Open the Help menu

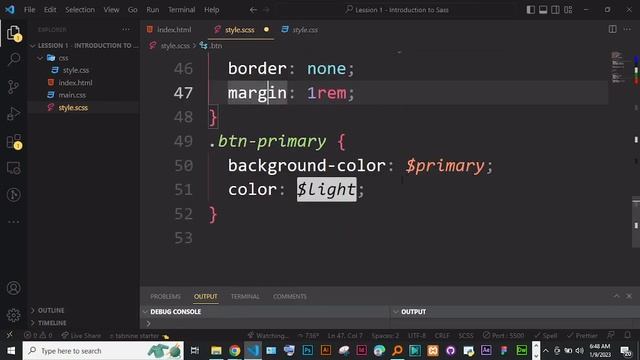211,10
